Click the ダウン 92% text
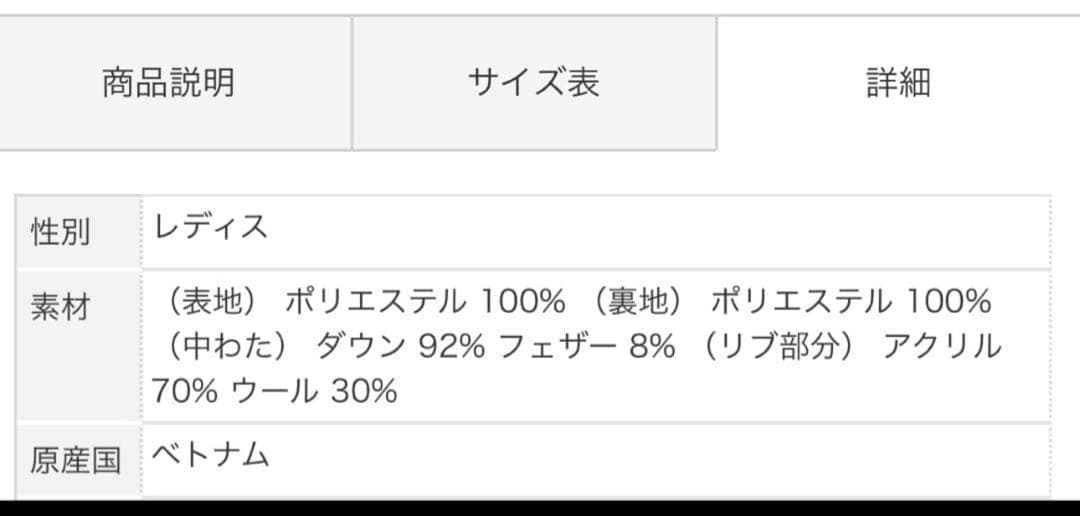This screenshot has width=1080, height=516. (400, 346)
